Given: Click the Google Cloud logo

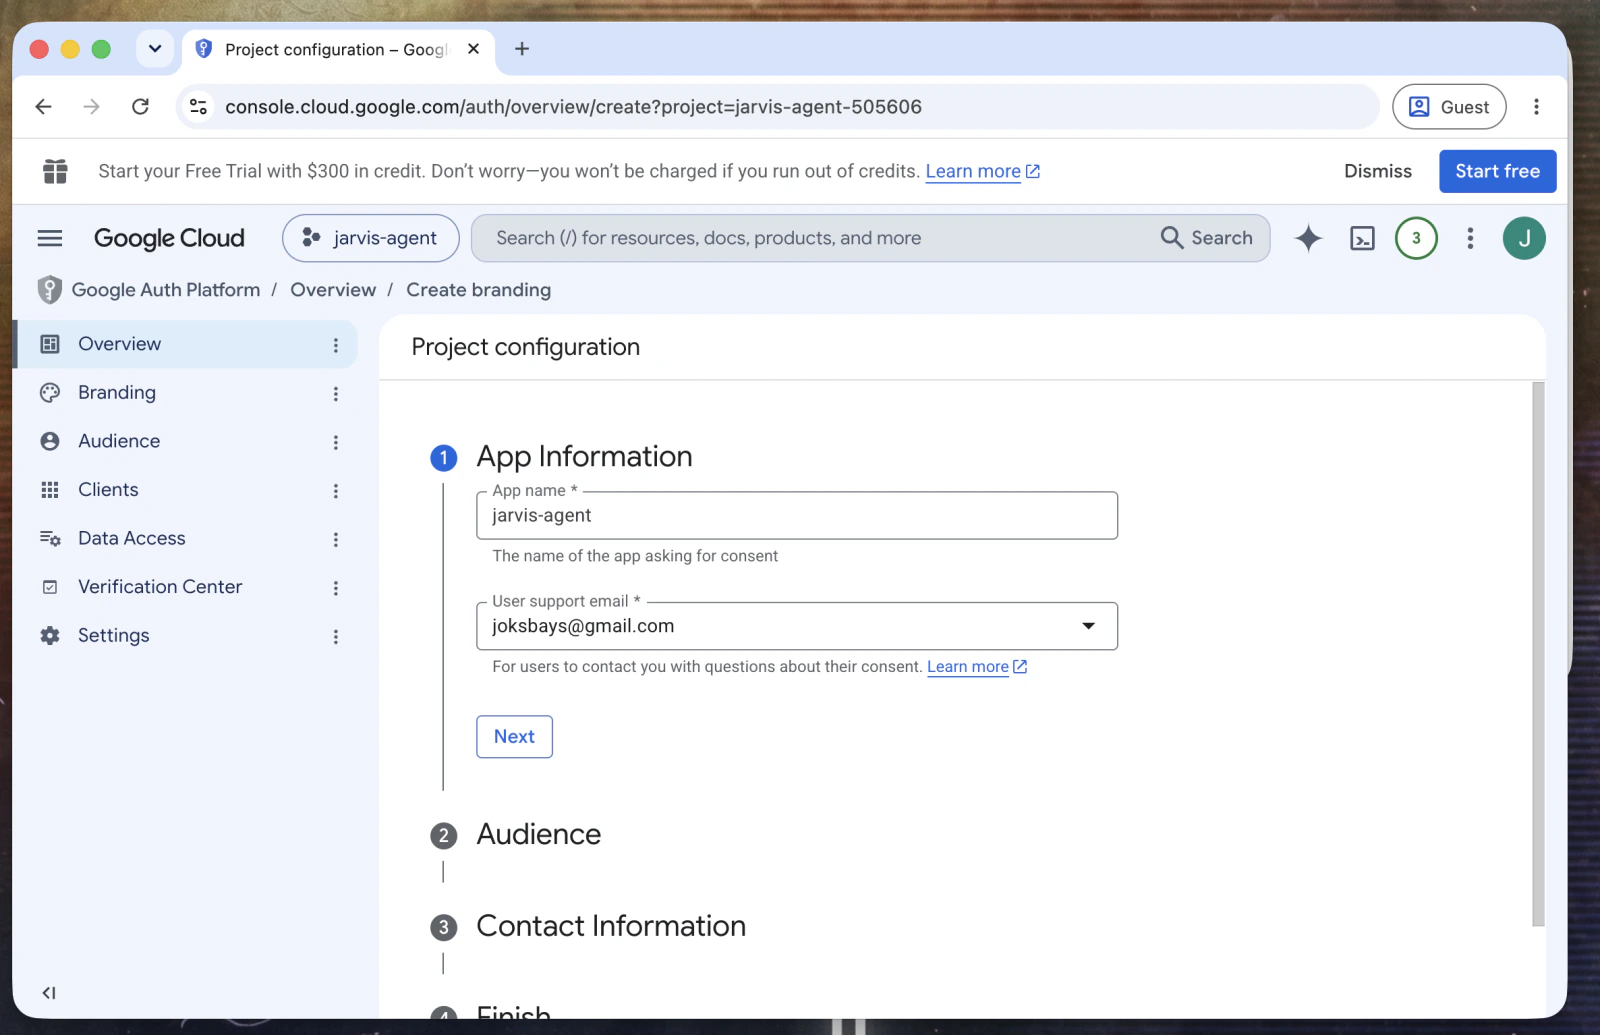Looking at the screenshot, I should pos(169,238).
